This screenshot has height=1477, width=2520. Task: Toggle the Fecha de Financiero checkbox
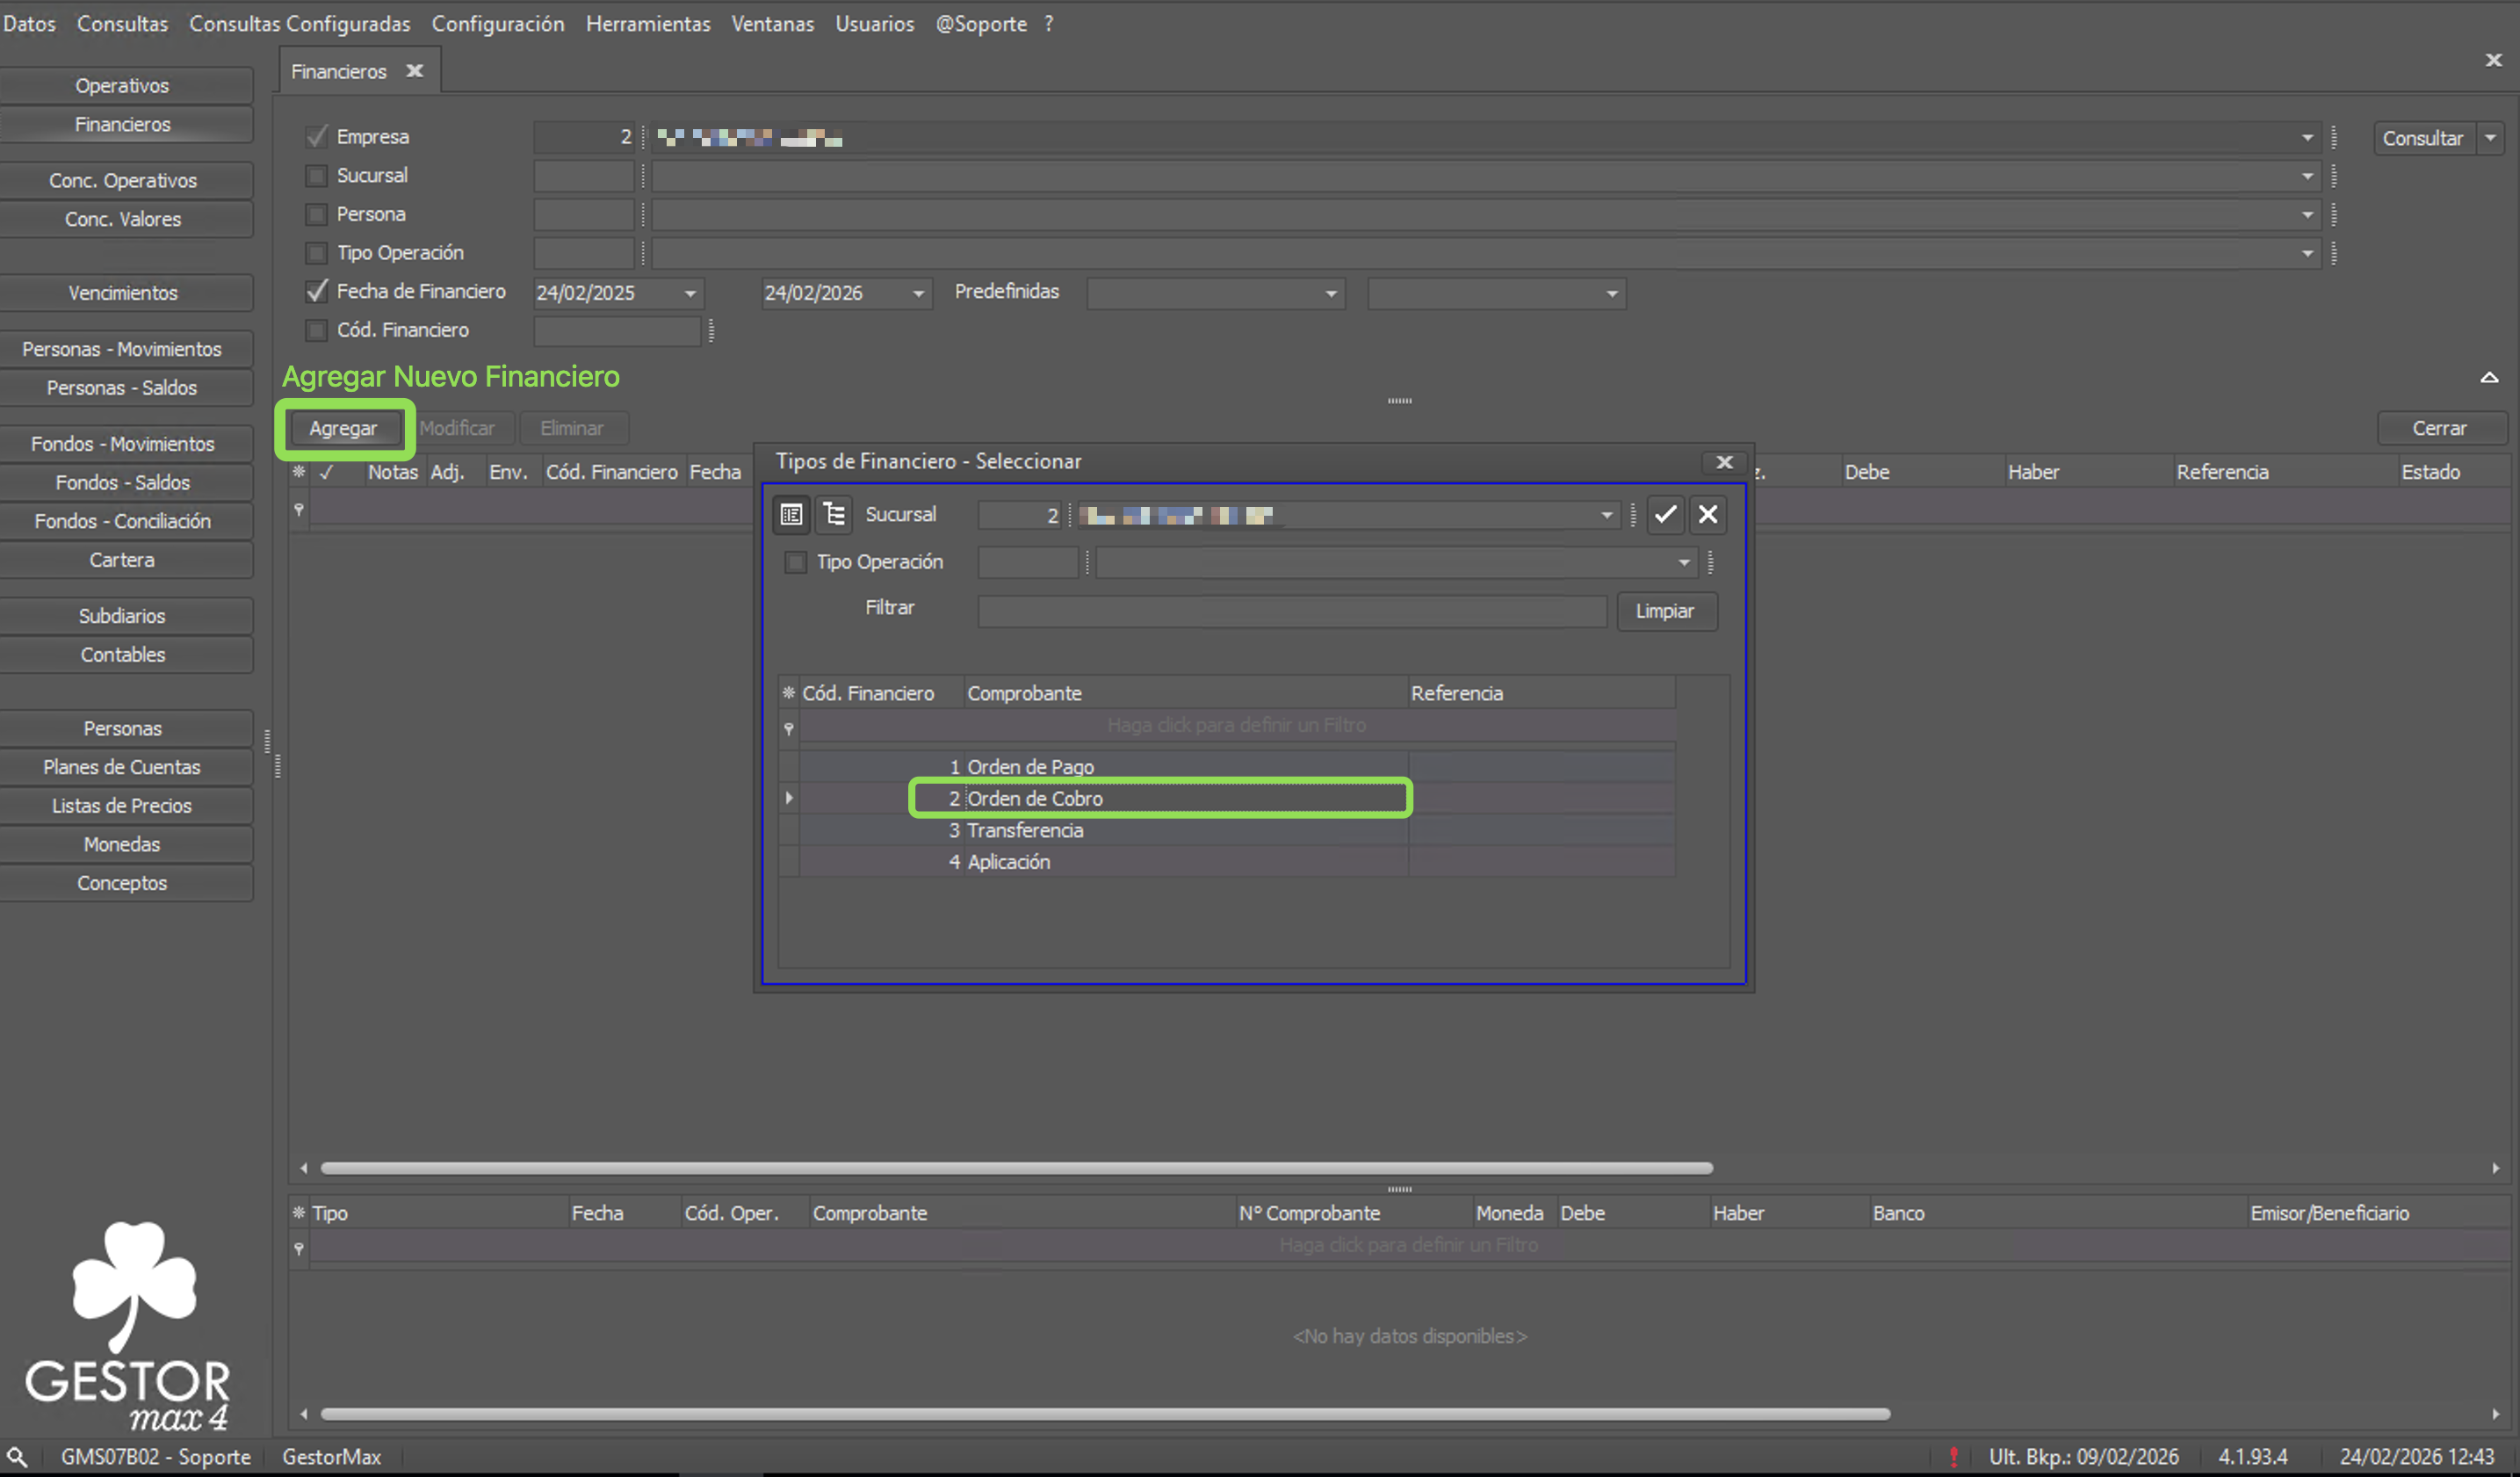(317, 291)
